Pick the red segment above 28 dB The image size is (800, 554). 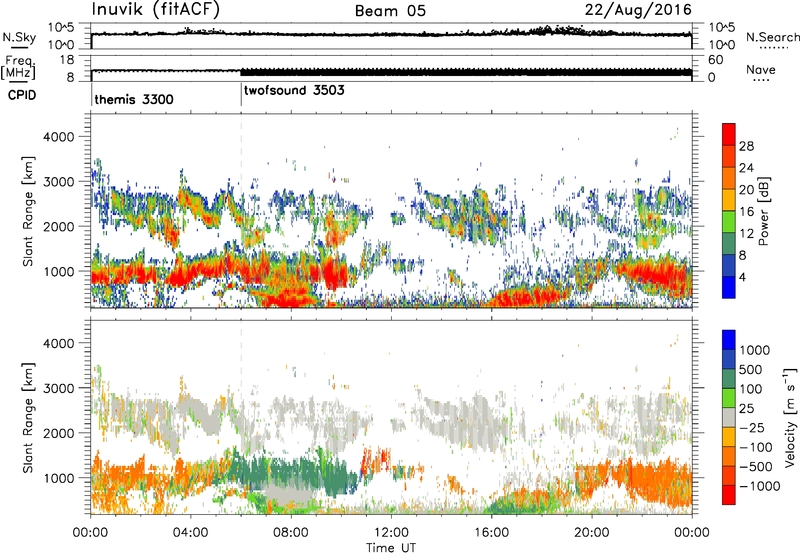[729, 134]
